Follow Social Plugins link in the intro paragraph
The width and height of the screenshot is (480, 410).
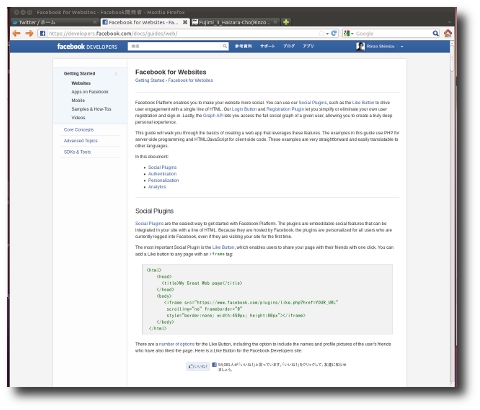click(313, 103)
